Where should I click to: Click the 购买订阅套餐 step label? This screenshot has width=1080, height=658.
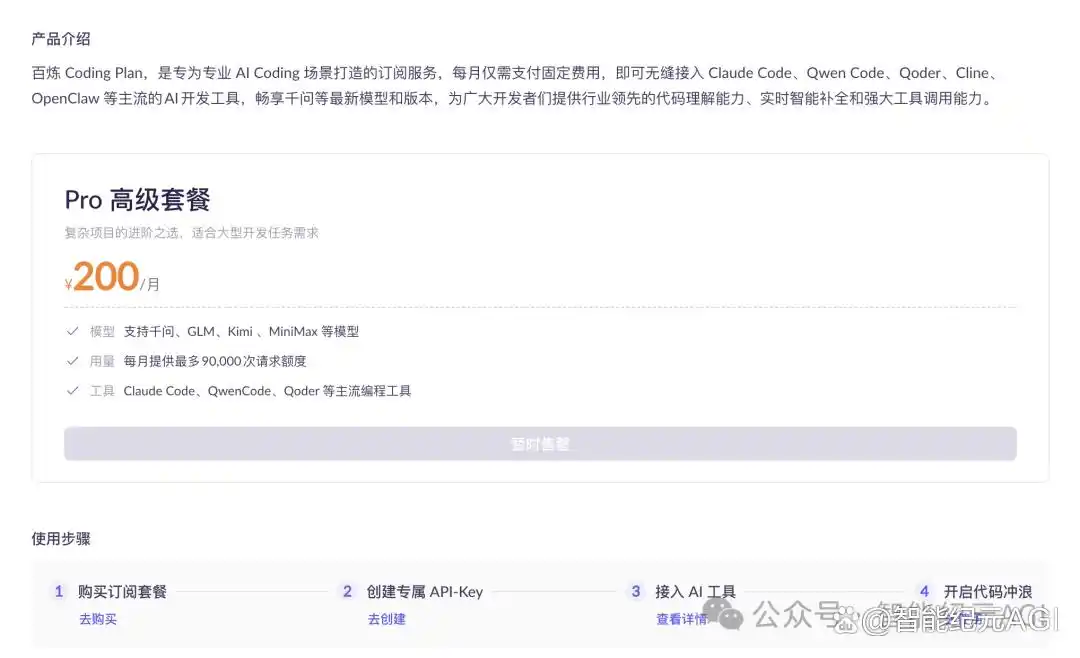124,591
